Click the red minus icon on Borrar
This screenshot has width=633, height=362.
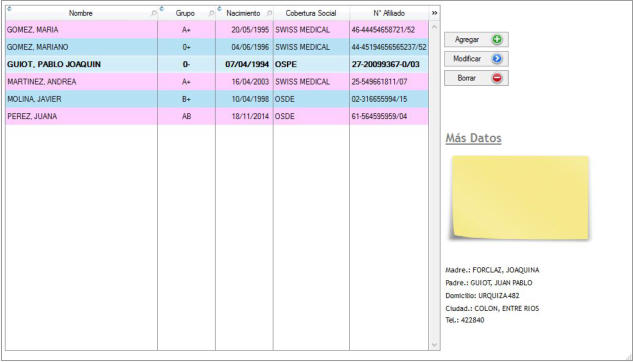[497, 78]
